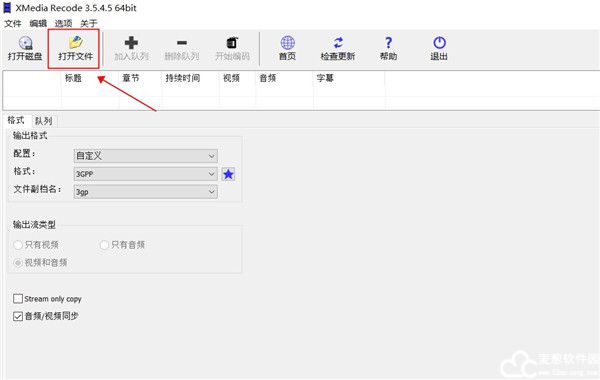600x380 pixels.
Task: Expand the file extension dropdown showing 3gp
Action: pos(145,192)
